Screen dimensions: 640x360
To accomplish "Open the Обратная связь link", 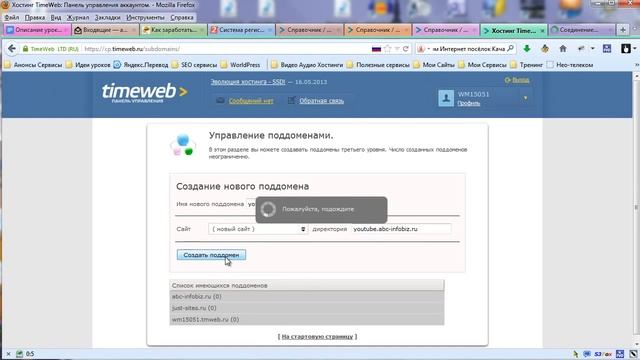I will click(321, 101).
